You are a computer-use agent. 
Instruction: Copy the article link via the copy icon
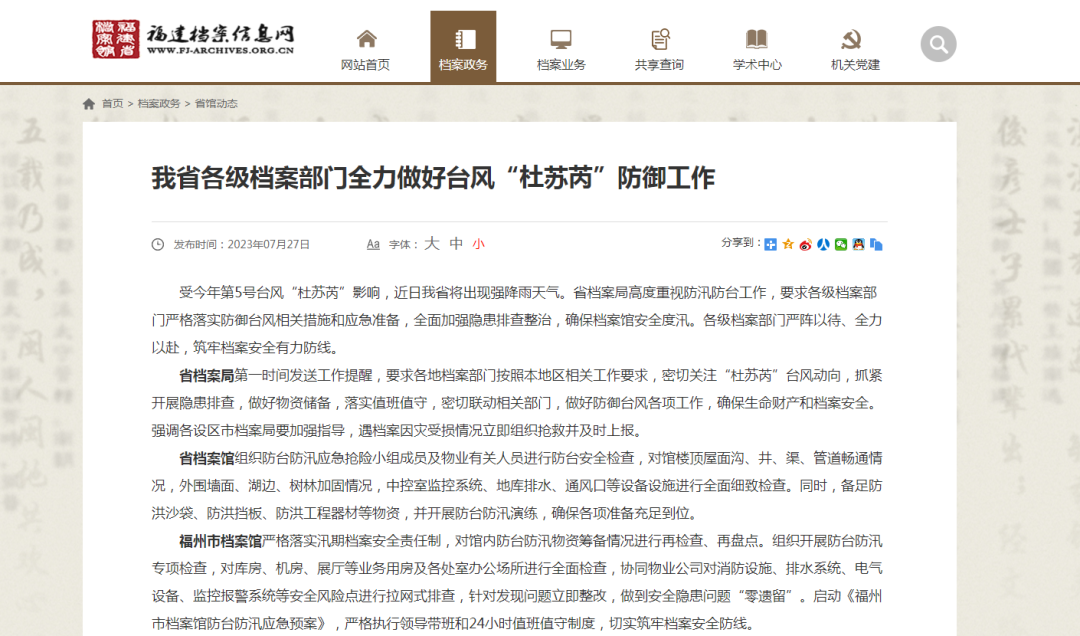click(x=878, y=243)
